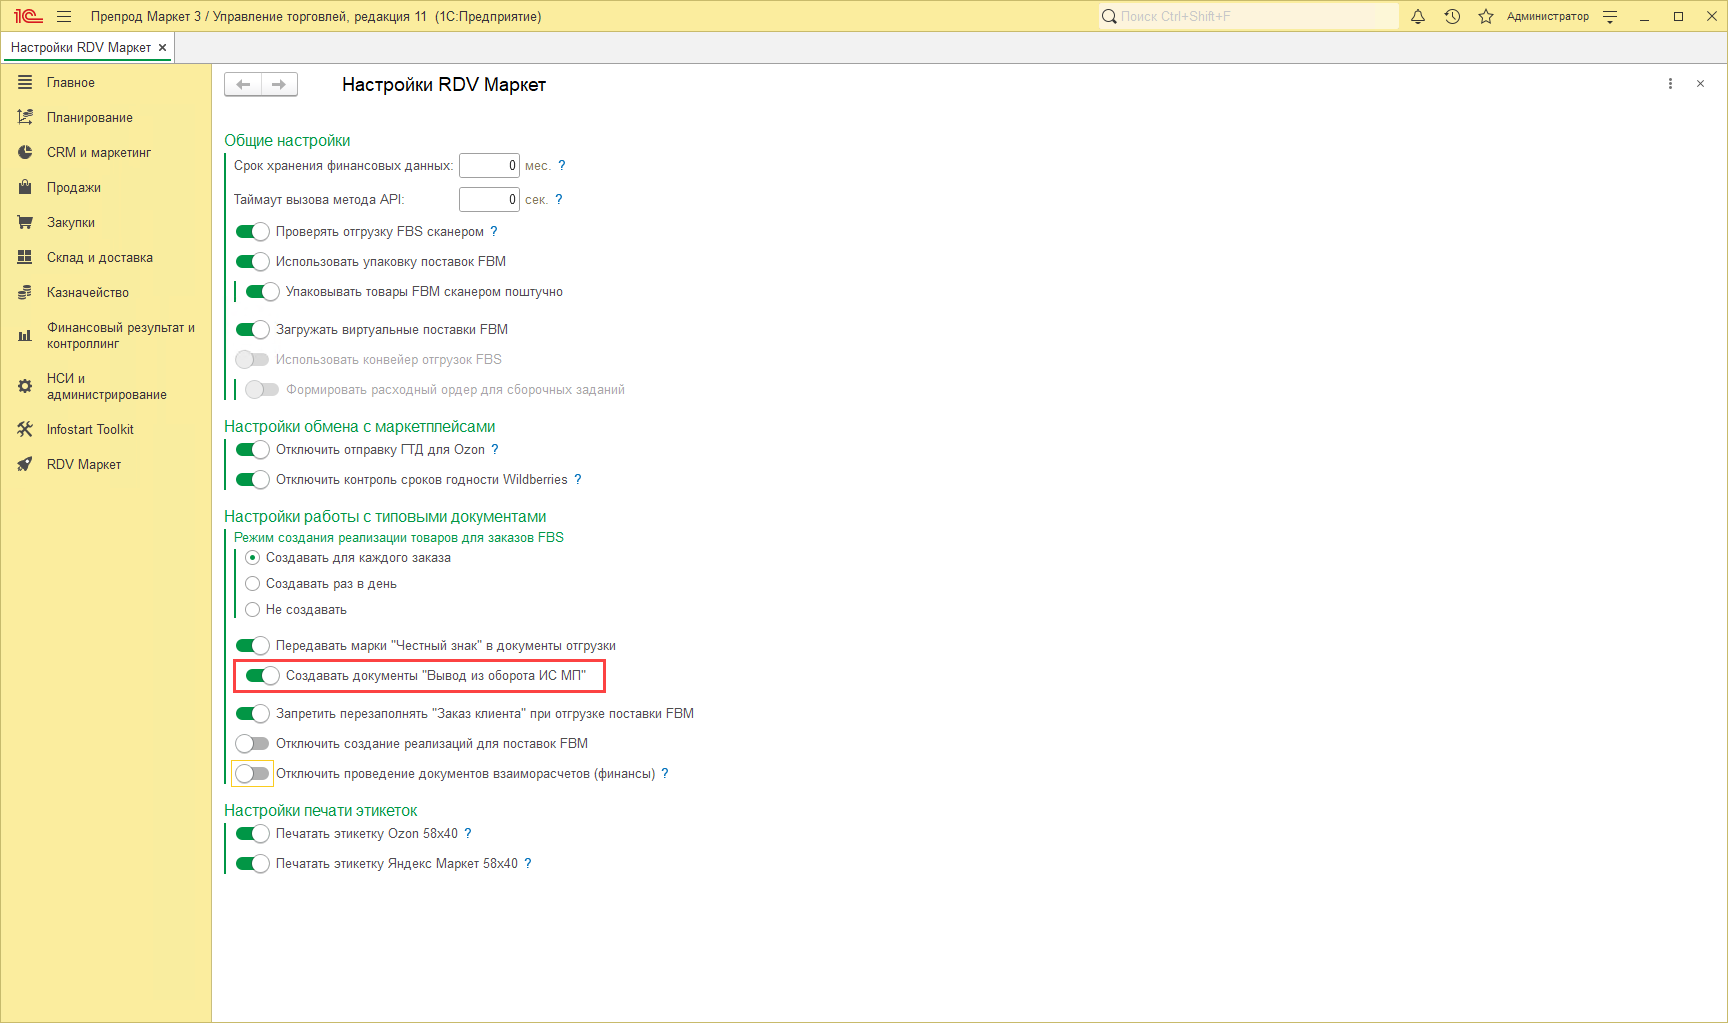Click help mark for Печатать этикетку Яндекс Маркет

point(528,863)
